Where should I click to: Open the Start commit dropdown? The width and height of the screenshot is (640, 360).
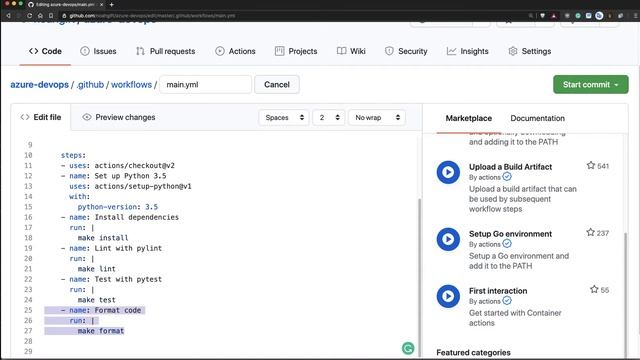591,84
